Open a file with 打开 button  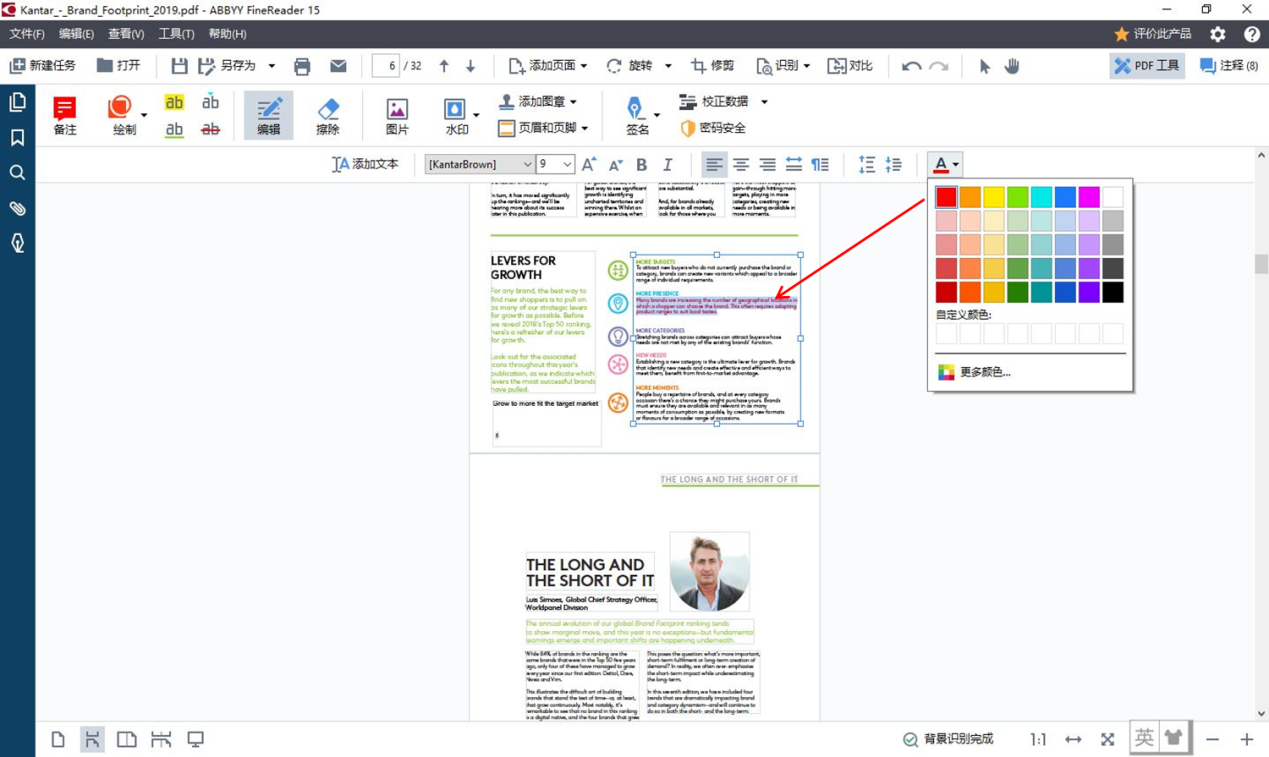pos(118,66)
